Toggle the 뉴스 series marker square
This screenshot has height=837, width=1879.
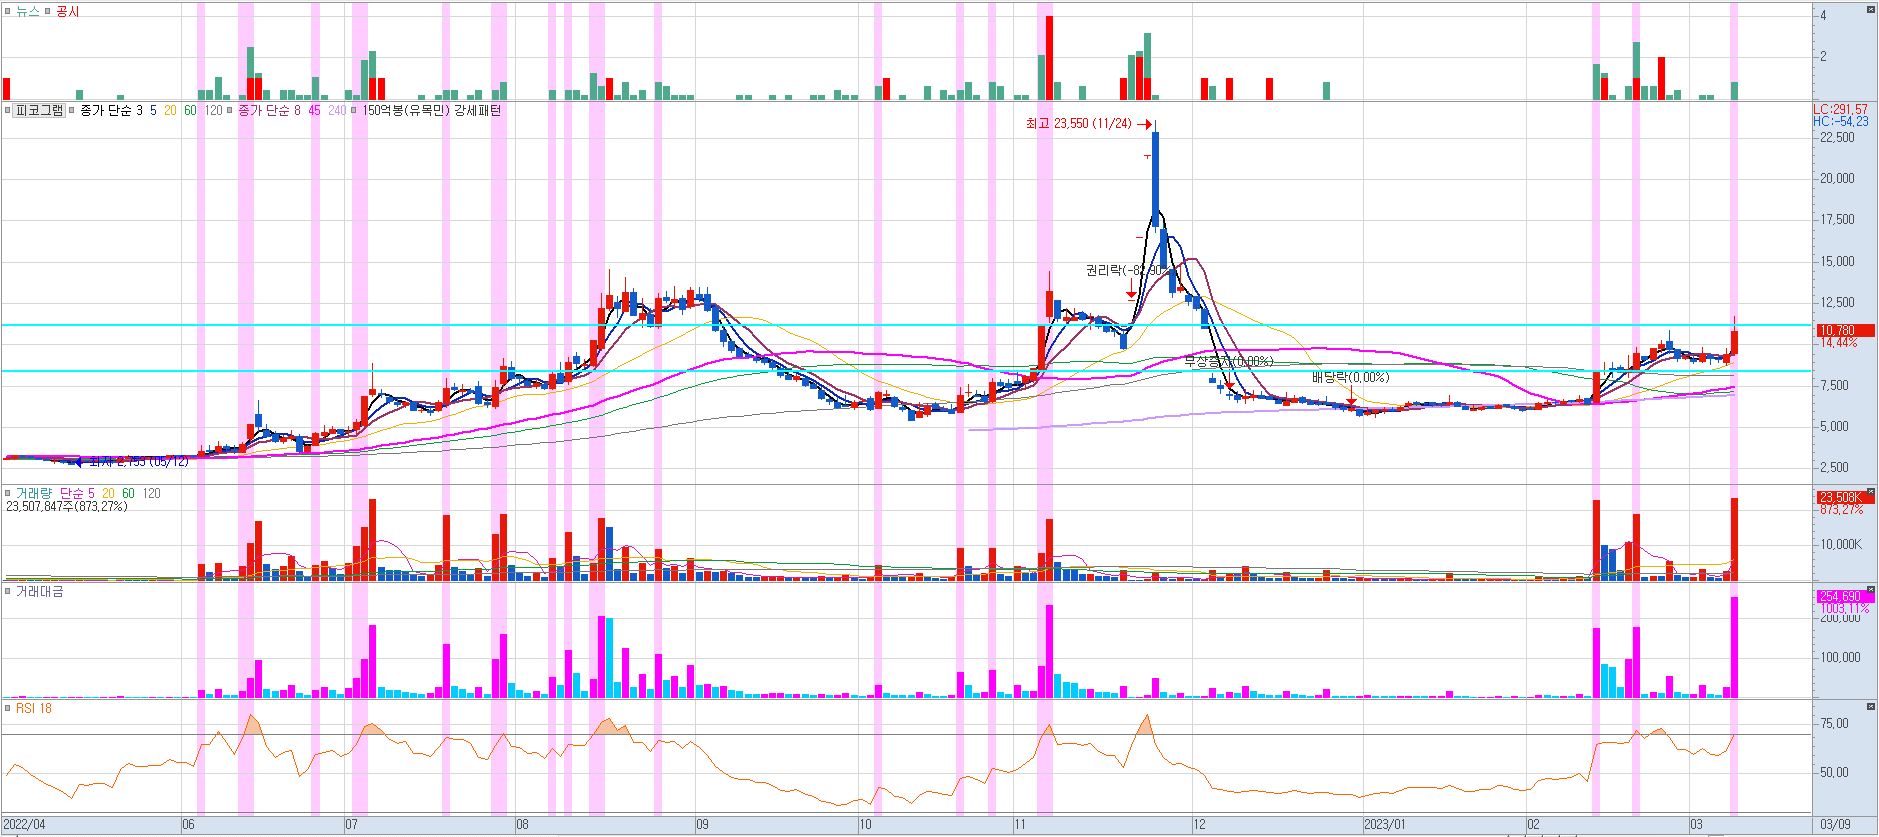(8, 11)
